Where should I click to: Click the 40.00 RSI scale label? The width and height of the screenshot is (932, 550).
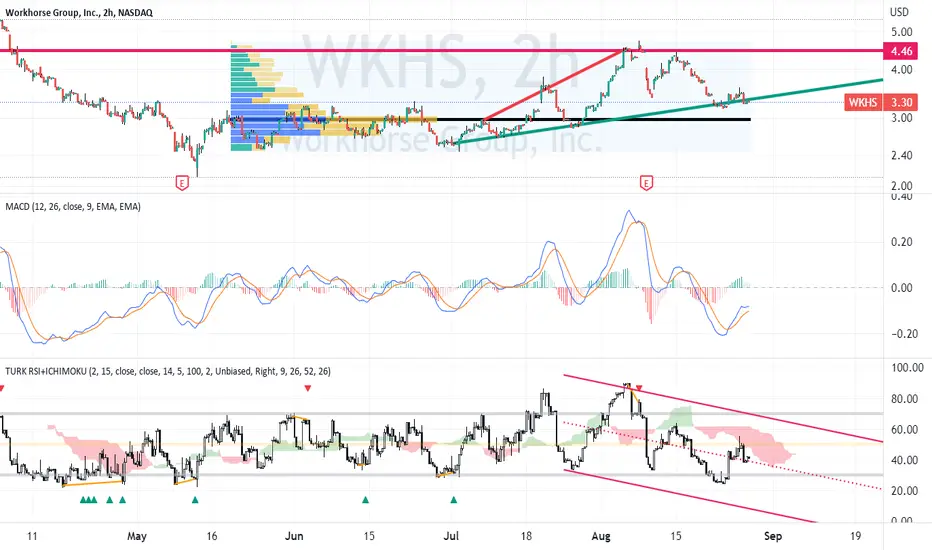click(905, 460)
